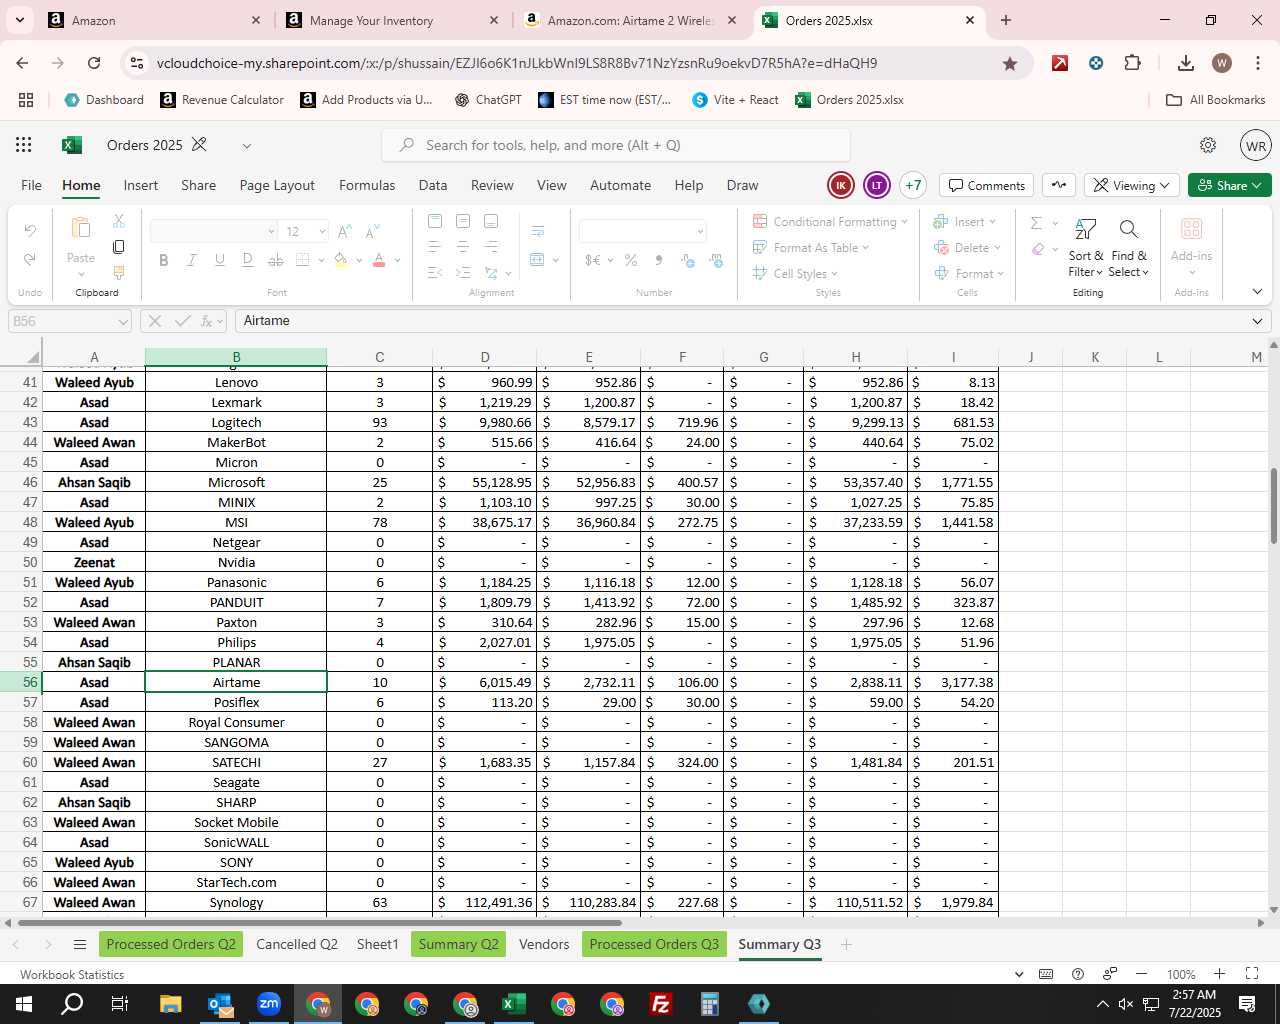Open the Share dropdown button

1230,185
